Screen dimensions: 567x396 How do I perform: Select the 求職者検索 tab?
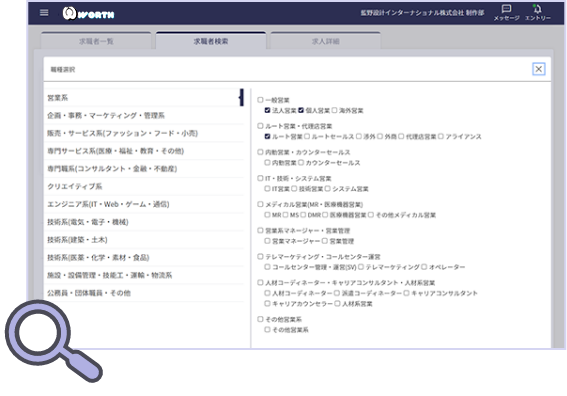pos(211,41)
